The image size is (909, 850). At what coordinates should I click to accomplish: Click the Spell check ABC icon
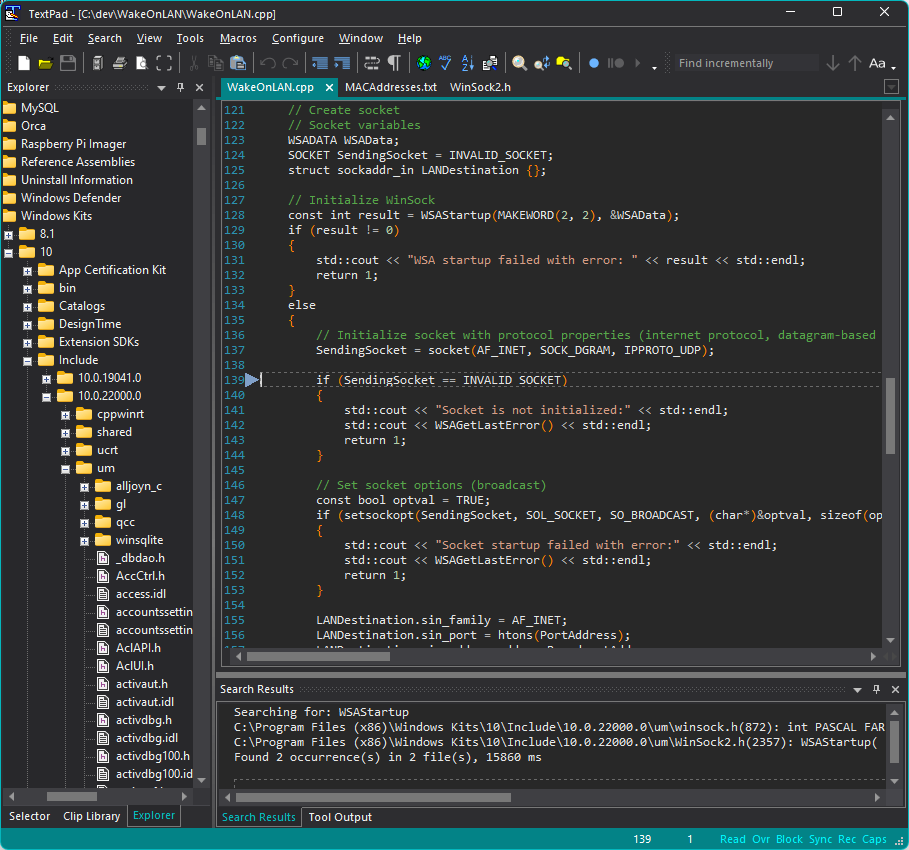click(x=444, y=63)
